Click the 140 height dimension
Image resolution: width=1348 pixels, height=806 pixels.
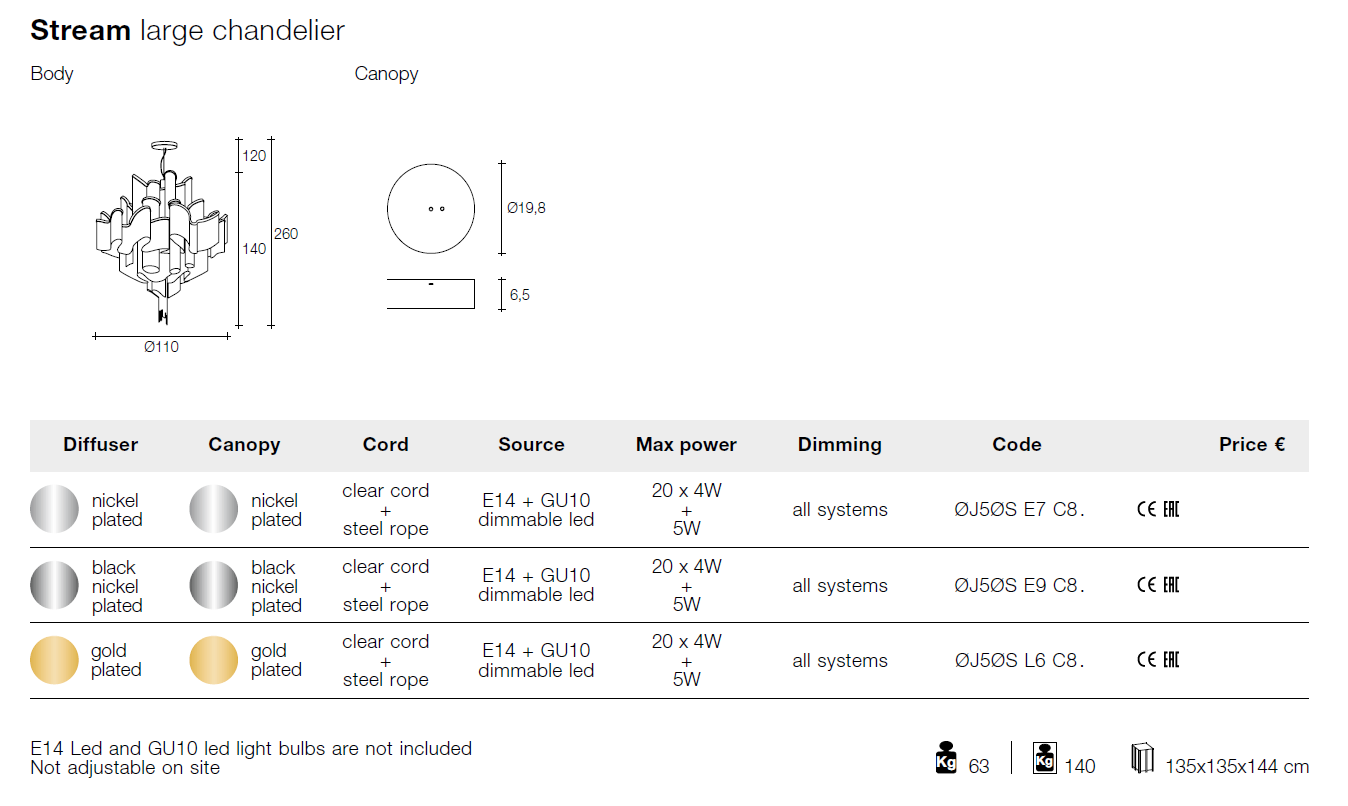click(254, 249)
